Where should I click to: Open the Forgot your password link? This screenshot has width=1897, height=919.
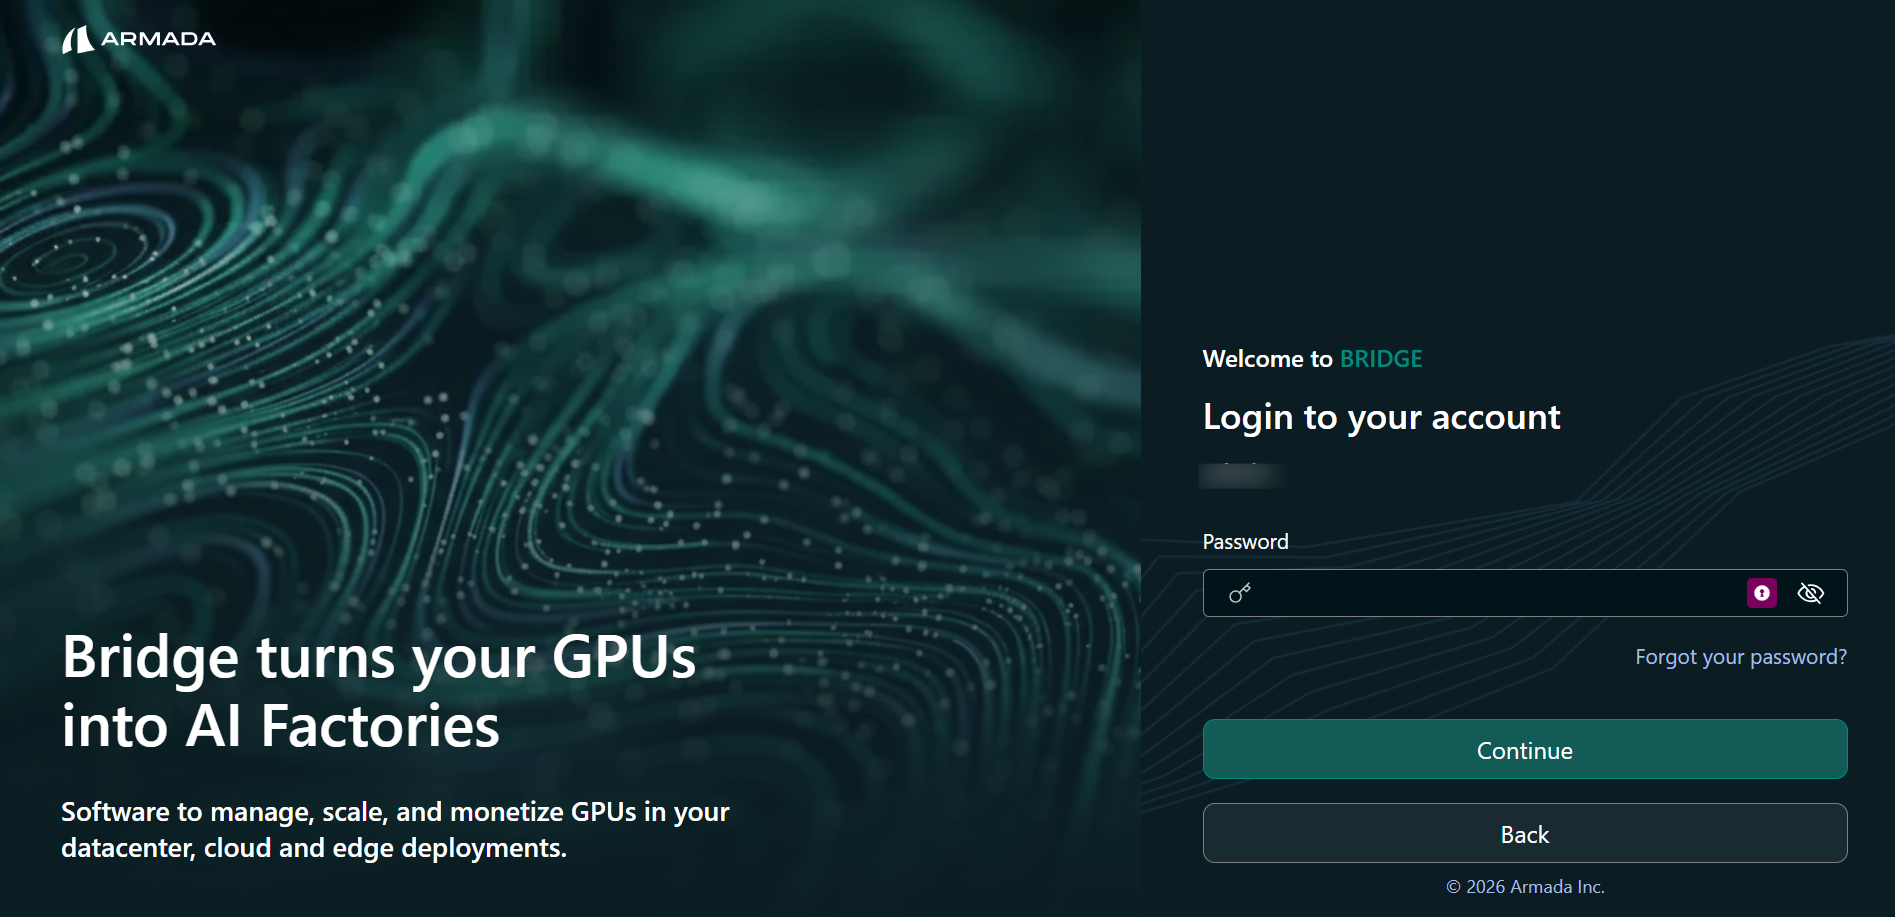click(x=1741, y=657)
